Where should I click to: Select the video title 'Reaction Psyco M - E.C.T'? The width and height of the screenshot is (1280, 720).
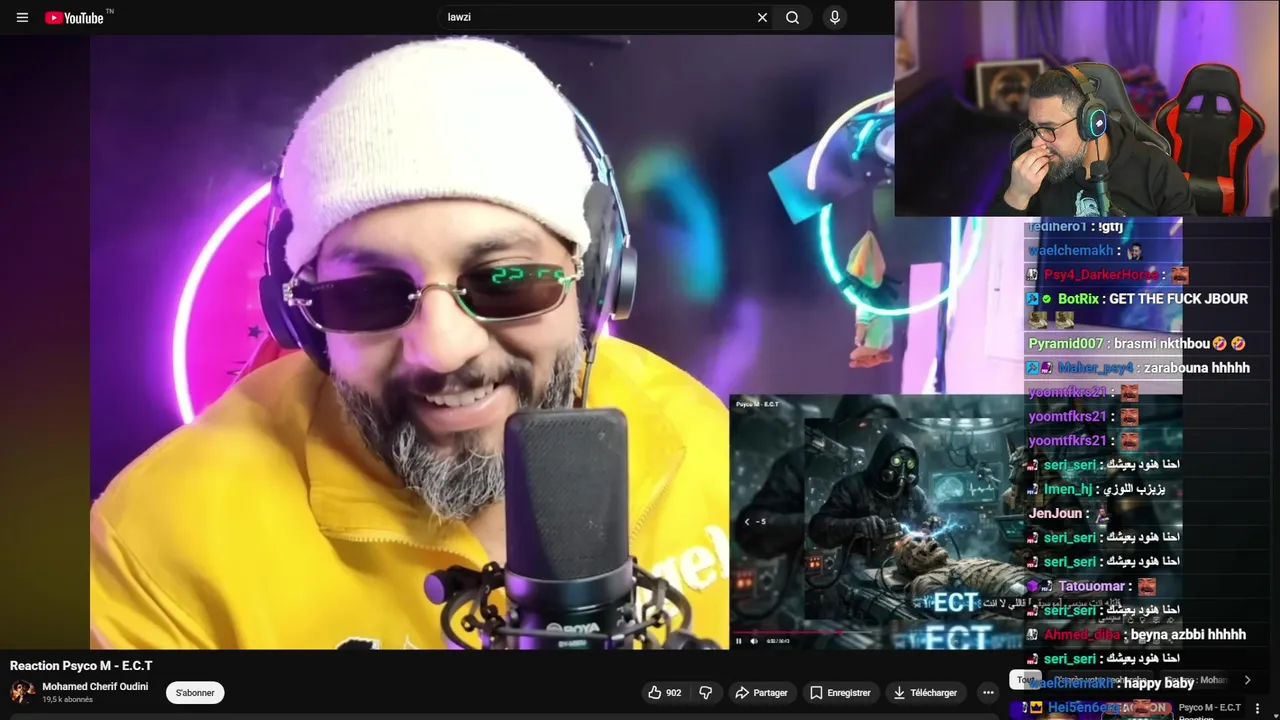pyautogui.click(x=81, y=666)
